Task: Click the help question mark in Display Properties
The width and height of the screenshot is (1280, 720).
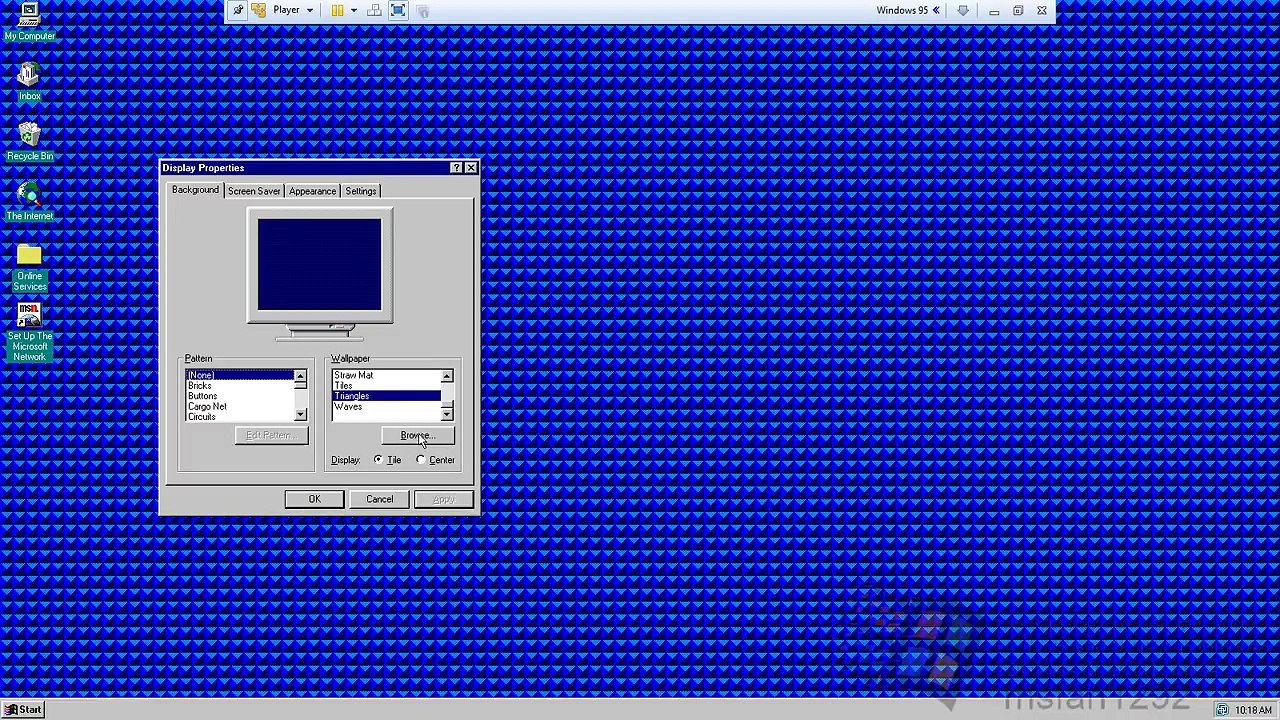Action: 456,168
